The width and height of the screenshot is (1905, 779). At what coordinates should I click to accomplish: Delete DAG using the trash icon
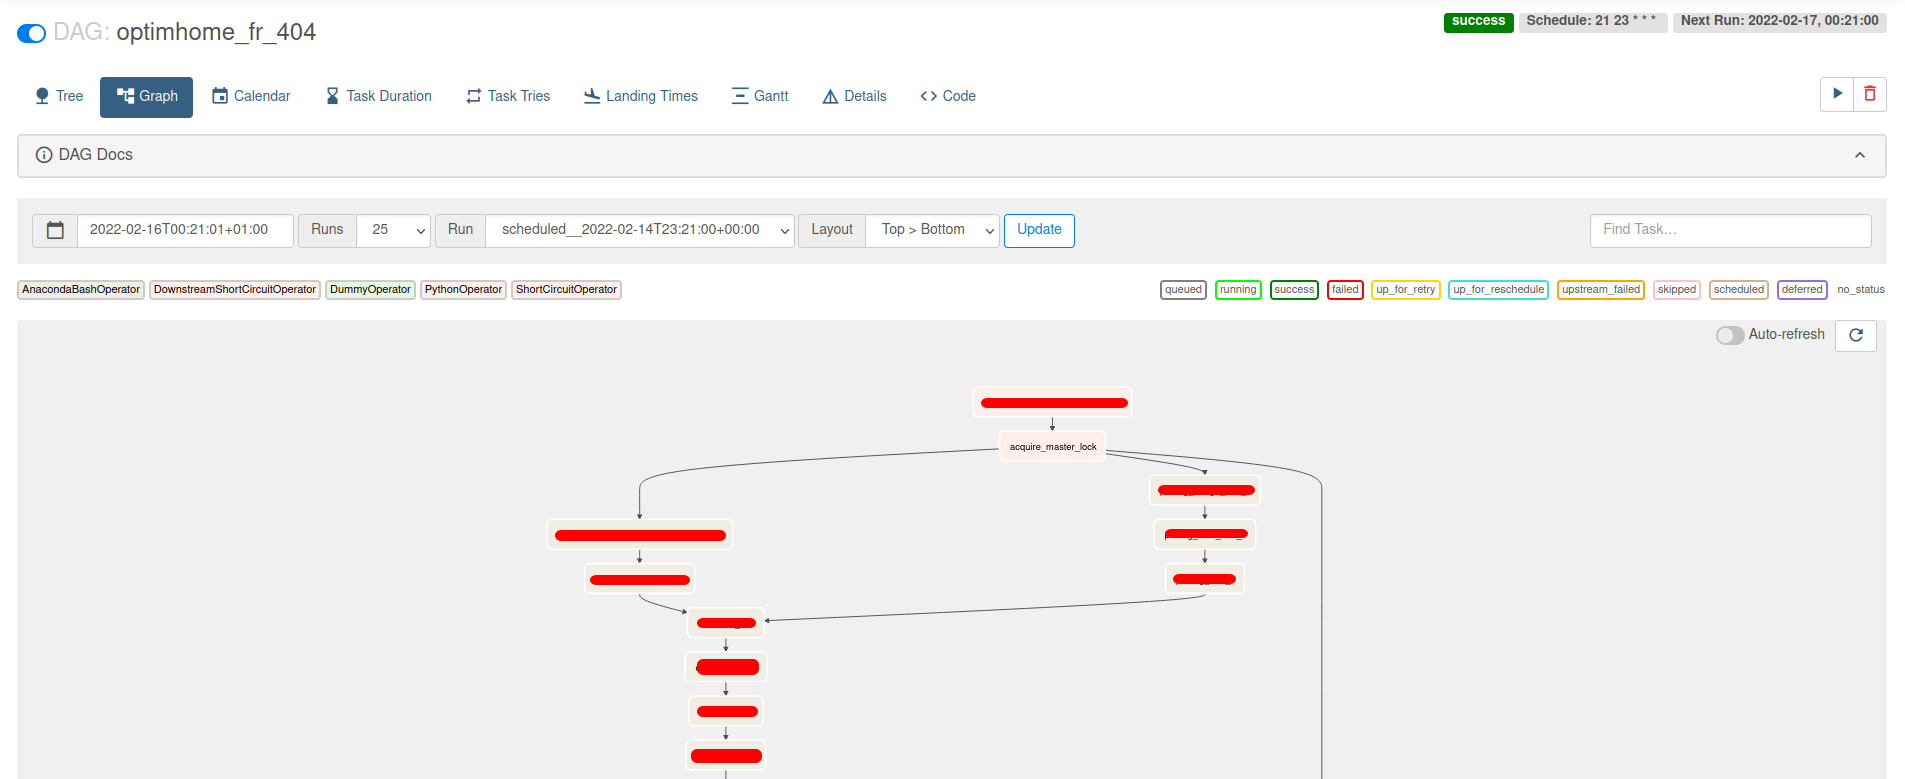click(x=1870, y=94)
